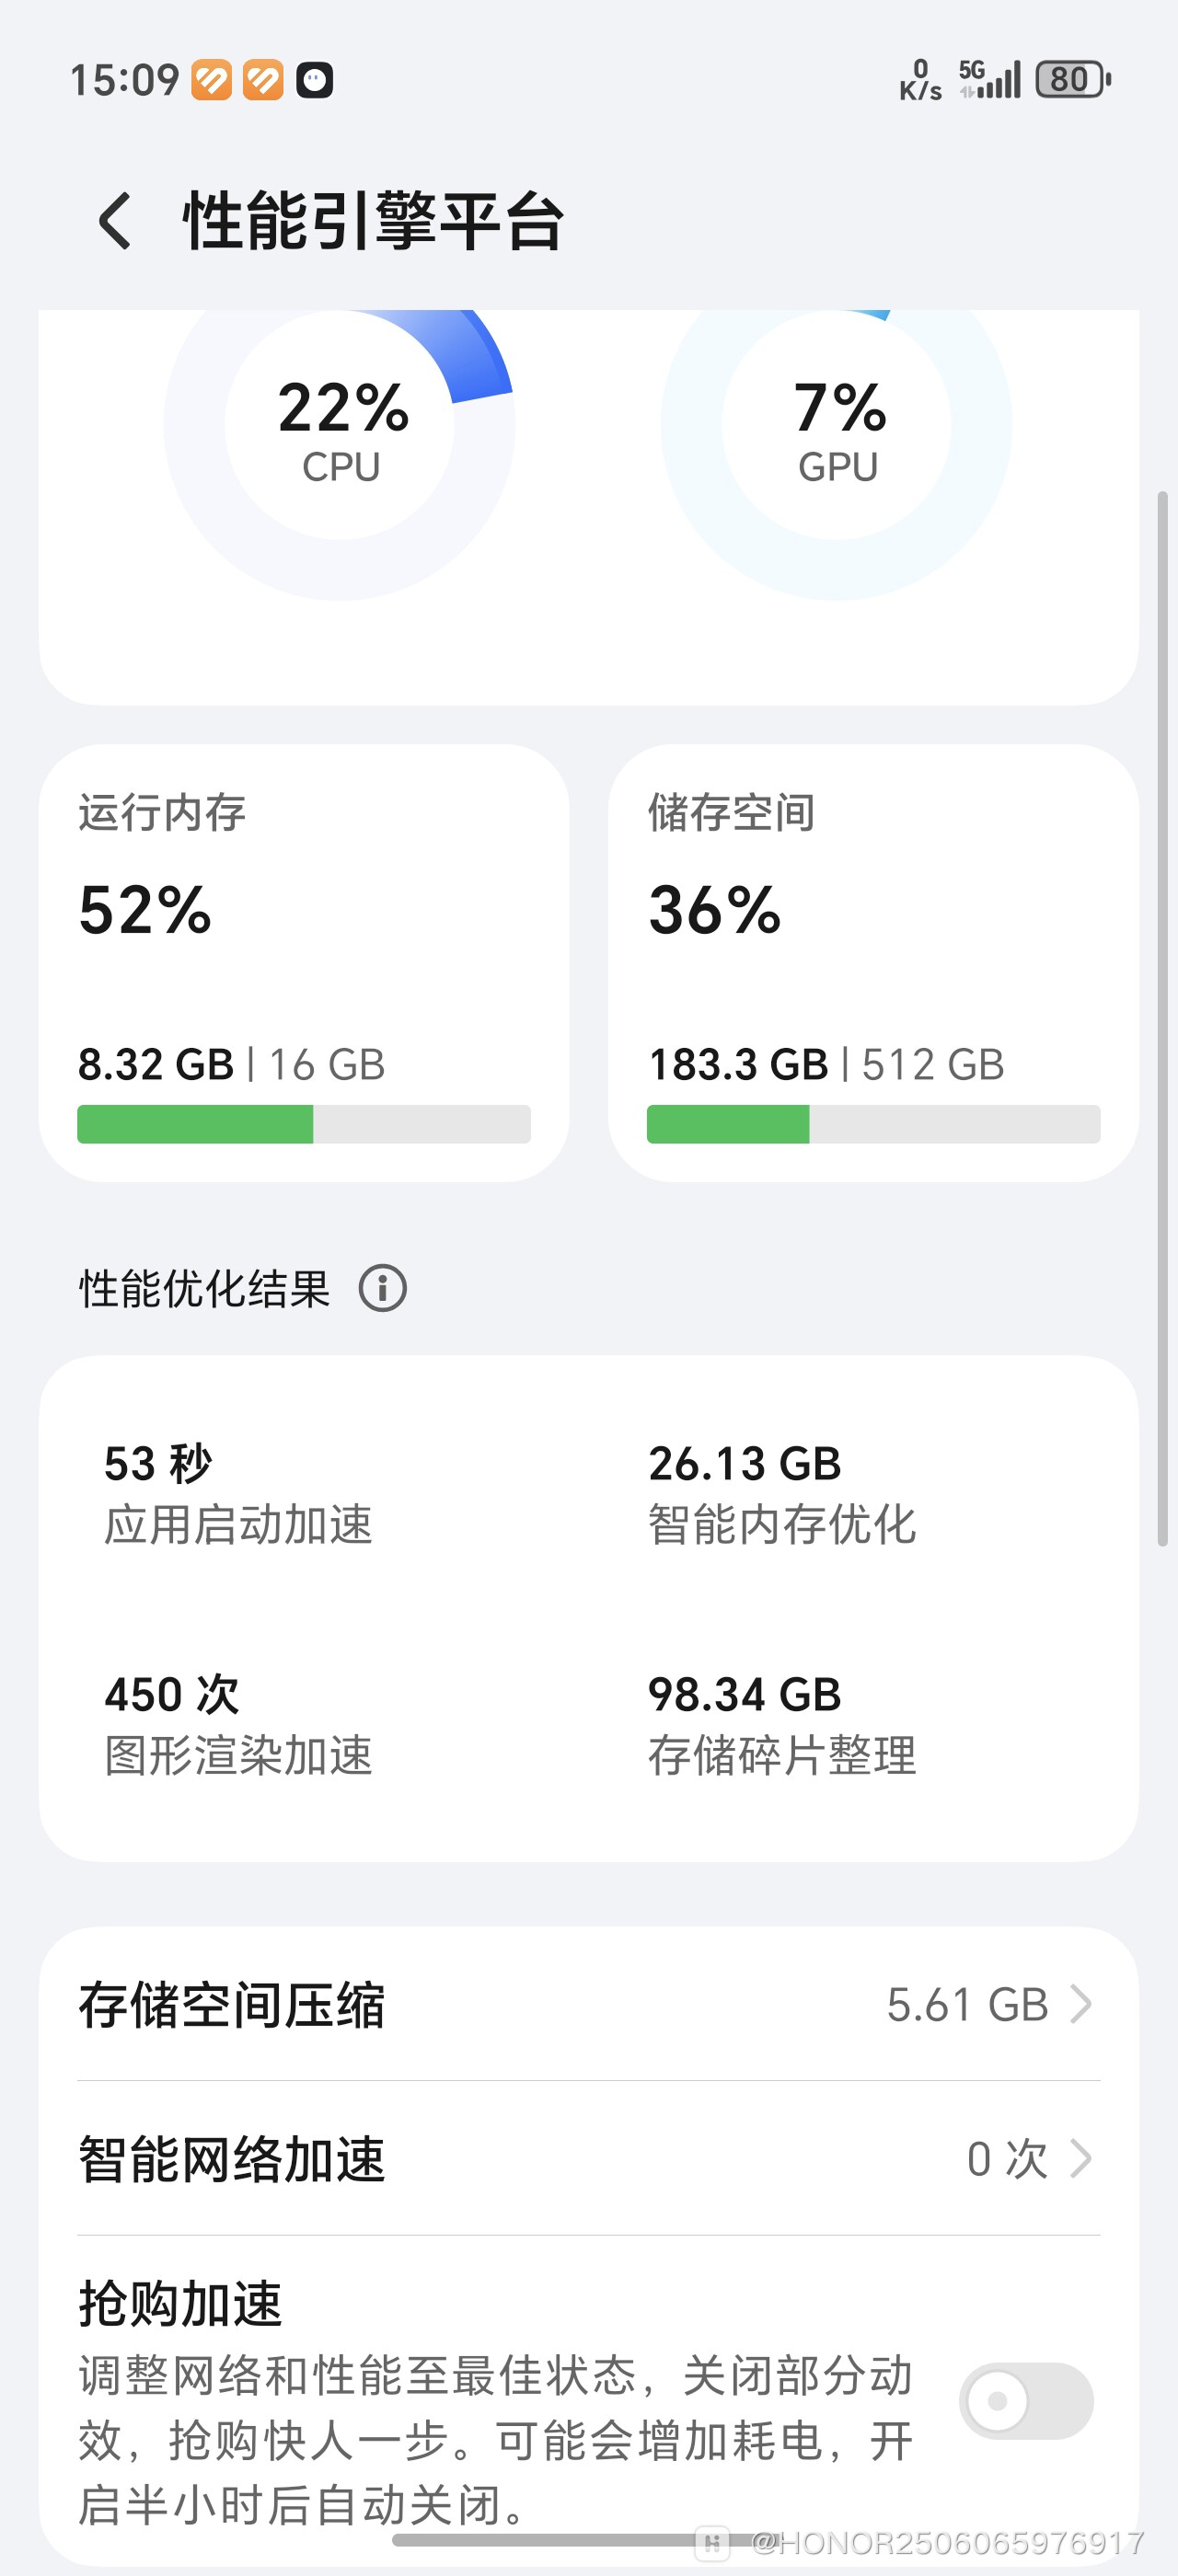Tap the battery indicator showing 80
This screenshot has height=2576, width=1178.
pos(1068,78)
